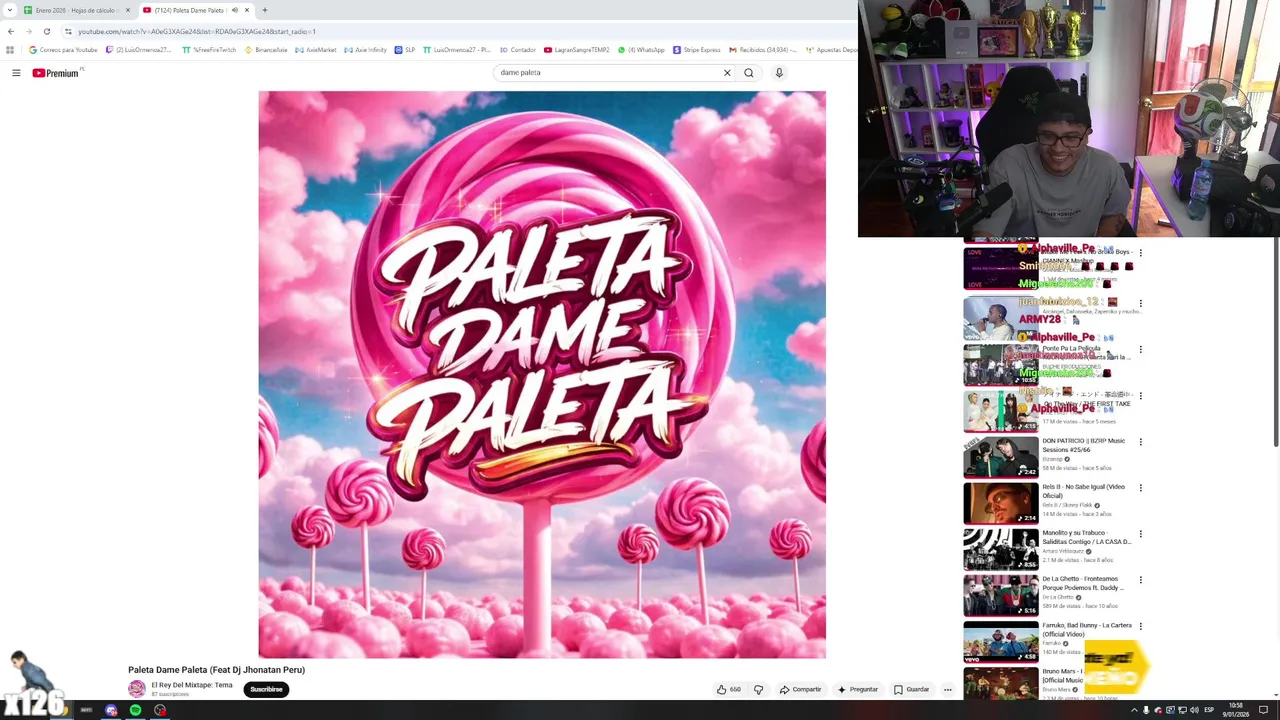Open options for Manolito y su Trabuco video
1280x720 pixels.
click(1140, 534)
